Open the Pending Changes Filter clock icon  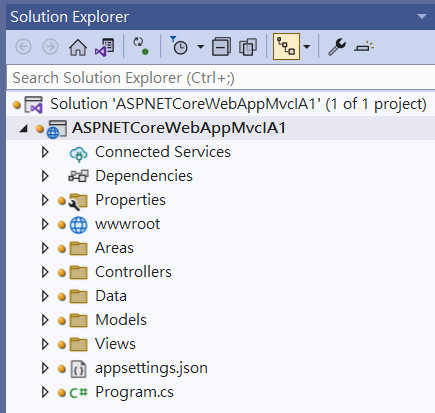179,46
